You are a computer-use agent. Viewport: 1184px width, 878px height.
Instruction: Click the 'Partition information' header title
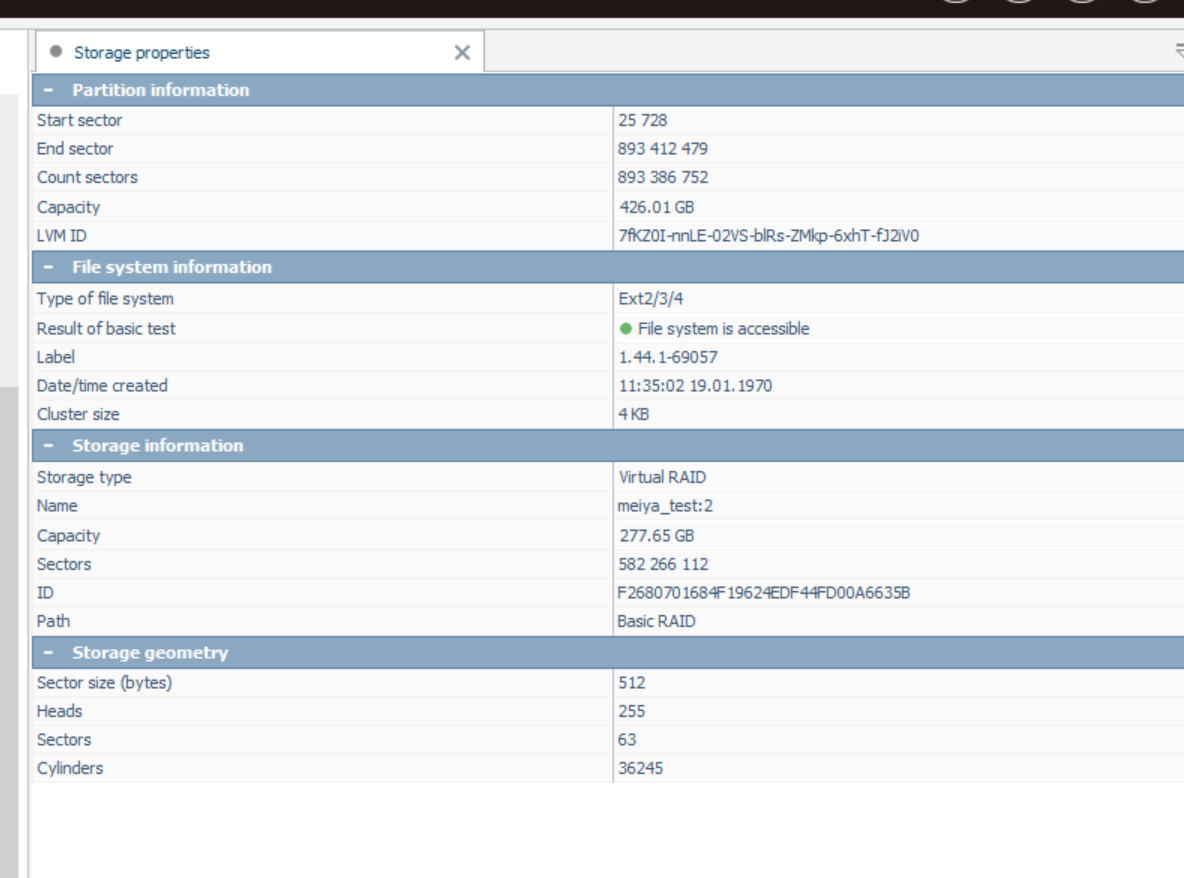[x=160, y=90]
